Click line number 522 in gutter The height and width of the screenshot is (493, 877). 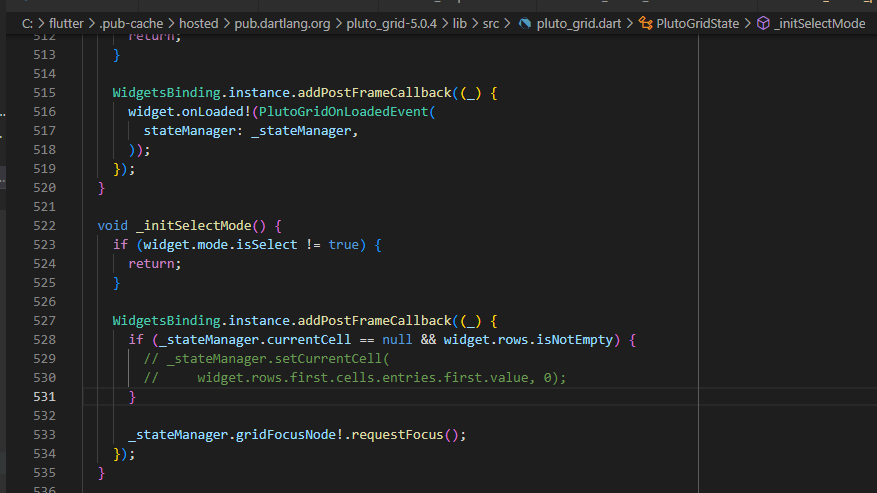click(44, 226)
